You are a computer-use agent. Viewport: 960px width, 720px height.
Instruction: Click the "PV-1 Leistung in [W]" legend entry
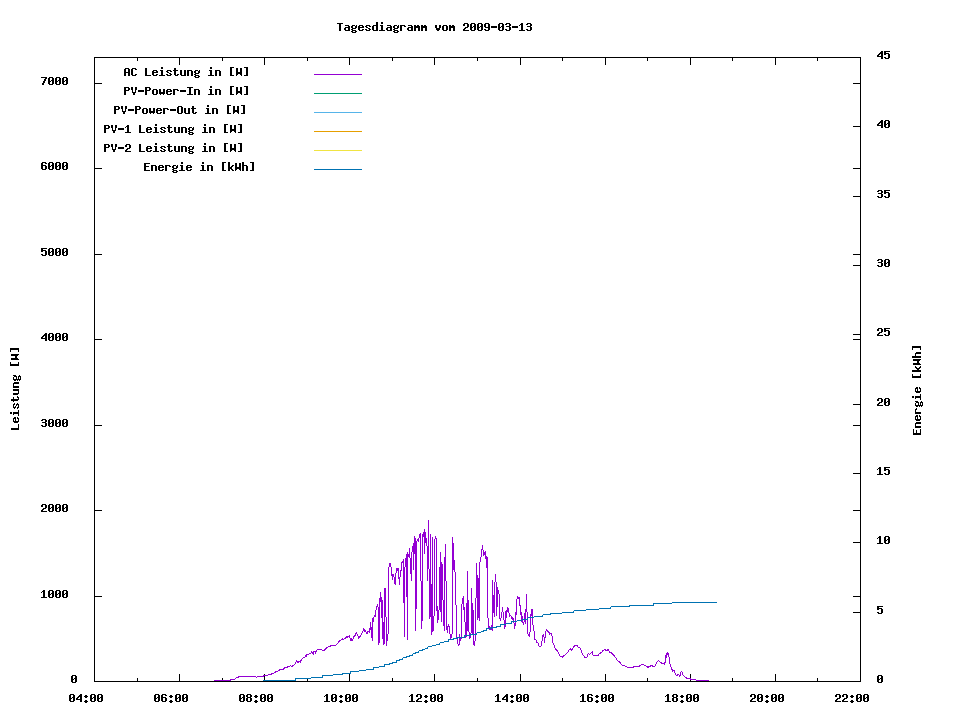173,129
